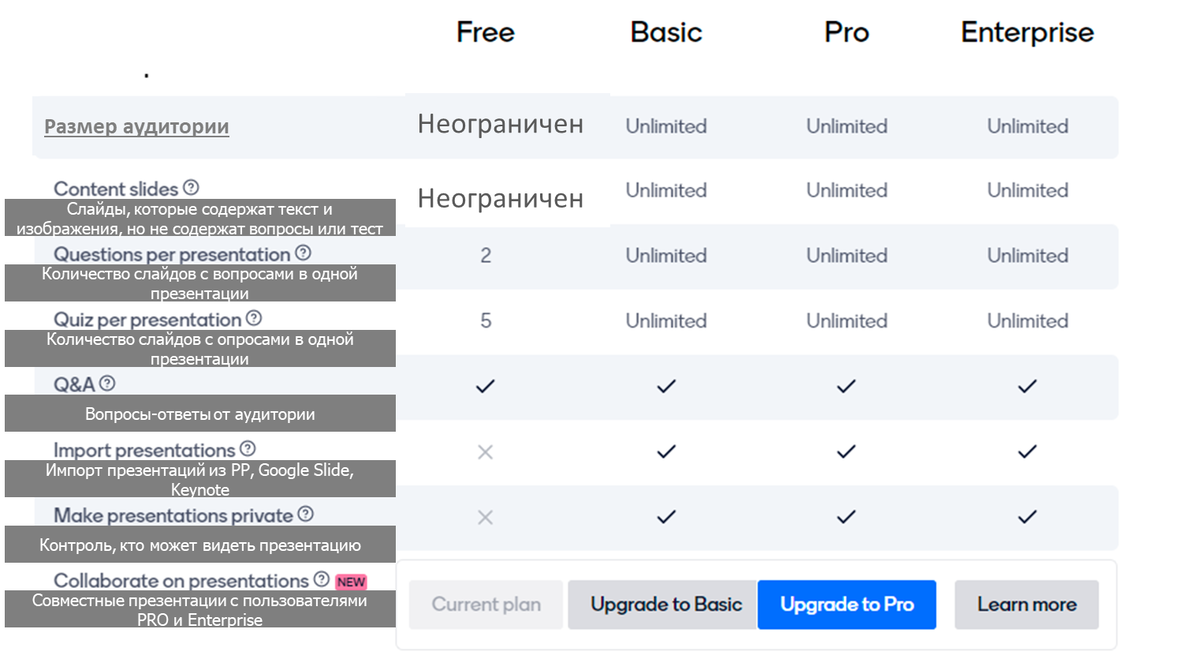Click help icon beside Collaborate on presentations

point(321,579)
